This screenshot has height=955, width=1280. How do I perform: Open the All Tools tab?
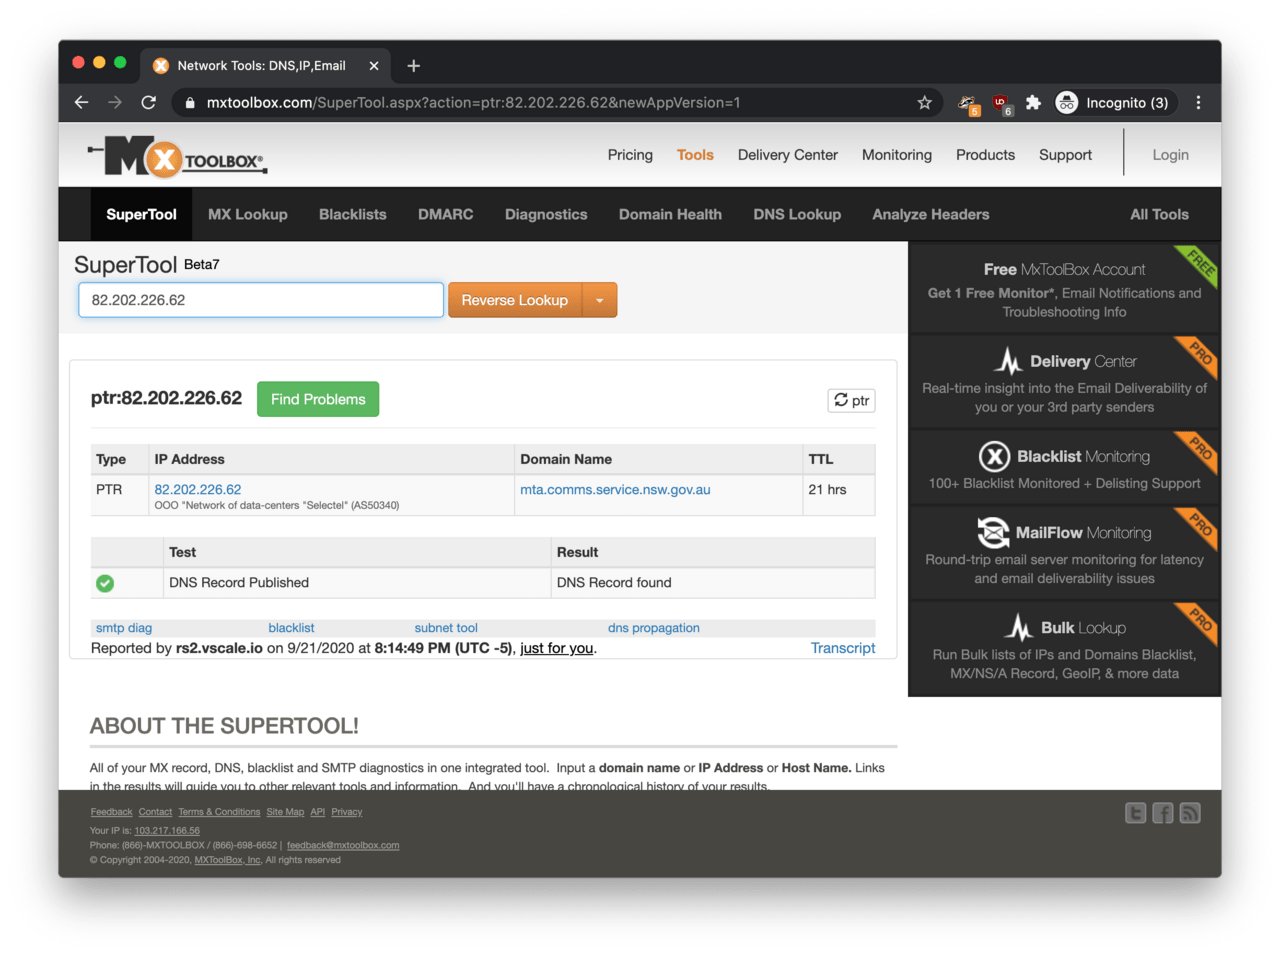(x=1160, y=214)
